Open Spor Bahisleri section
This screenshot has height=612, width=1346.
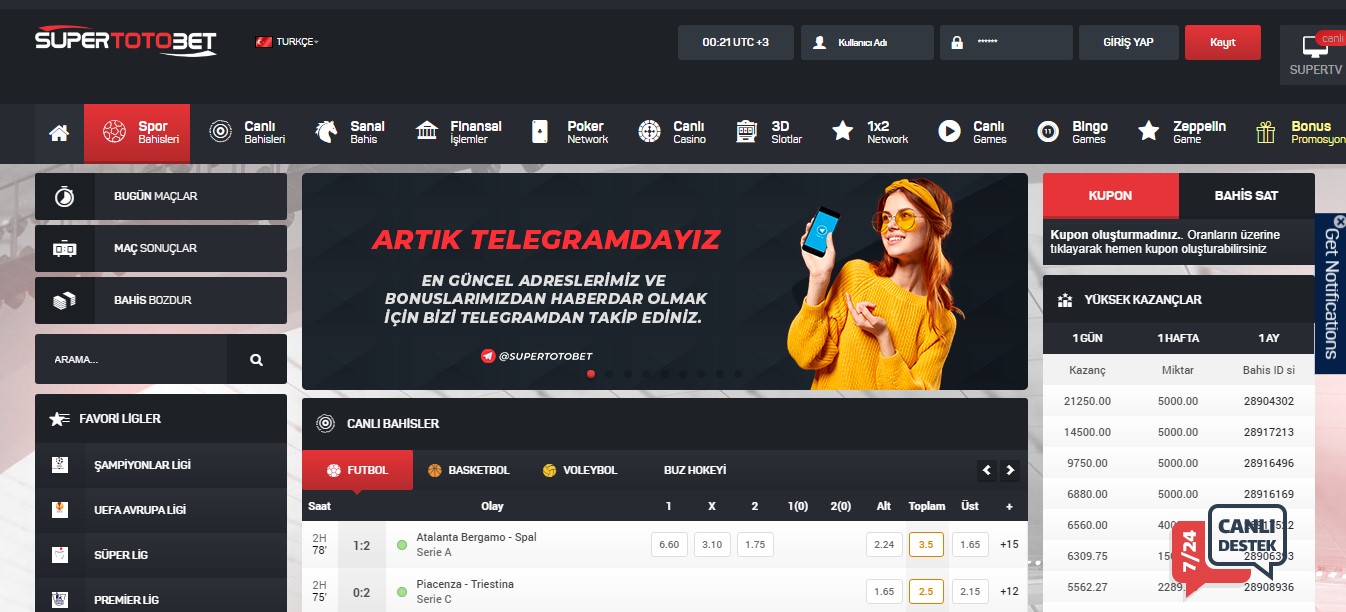(137, 133)
